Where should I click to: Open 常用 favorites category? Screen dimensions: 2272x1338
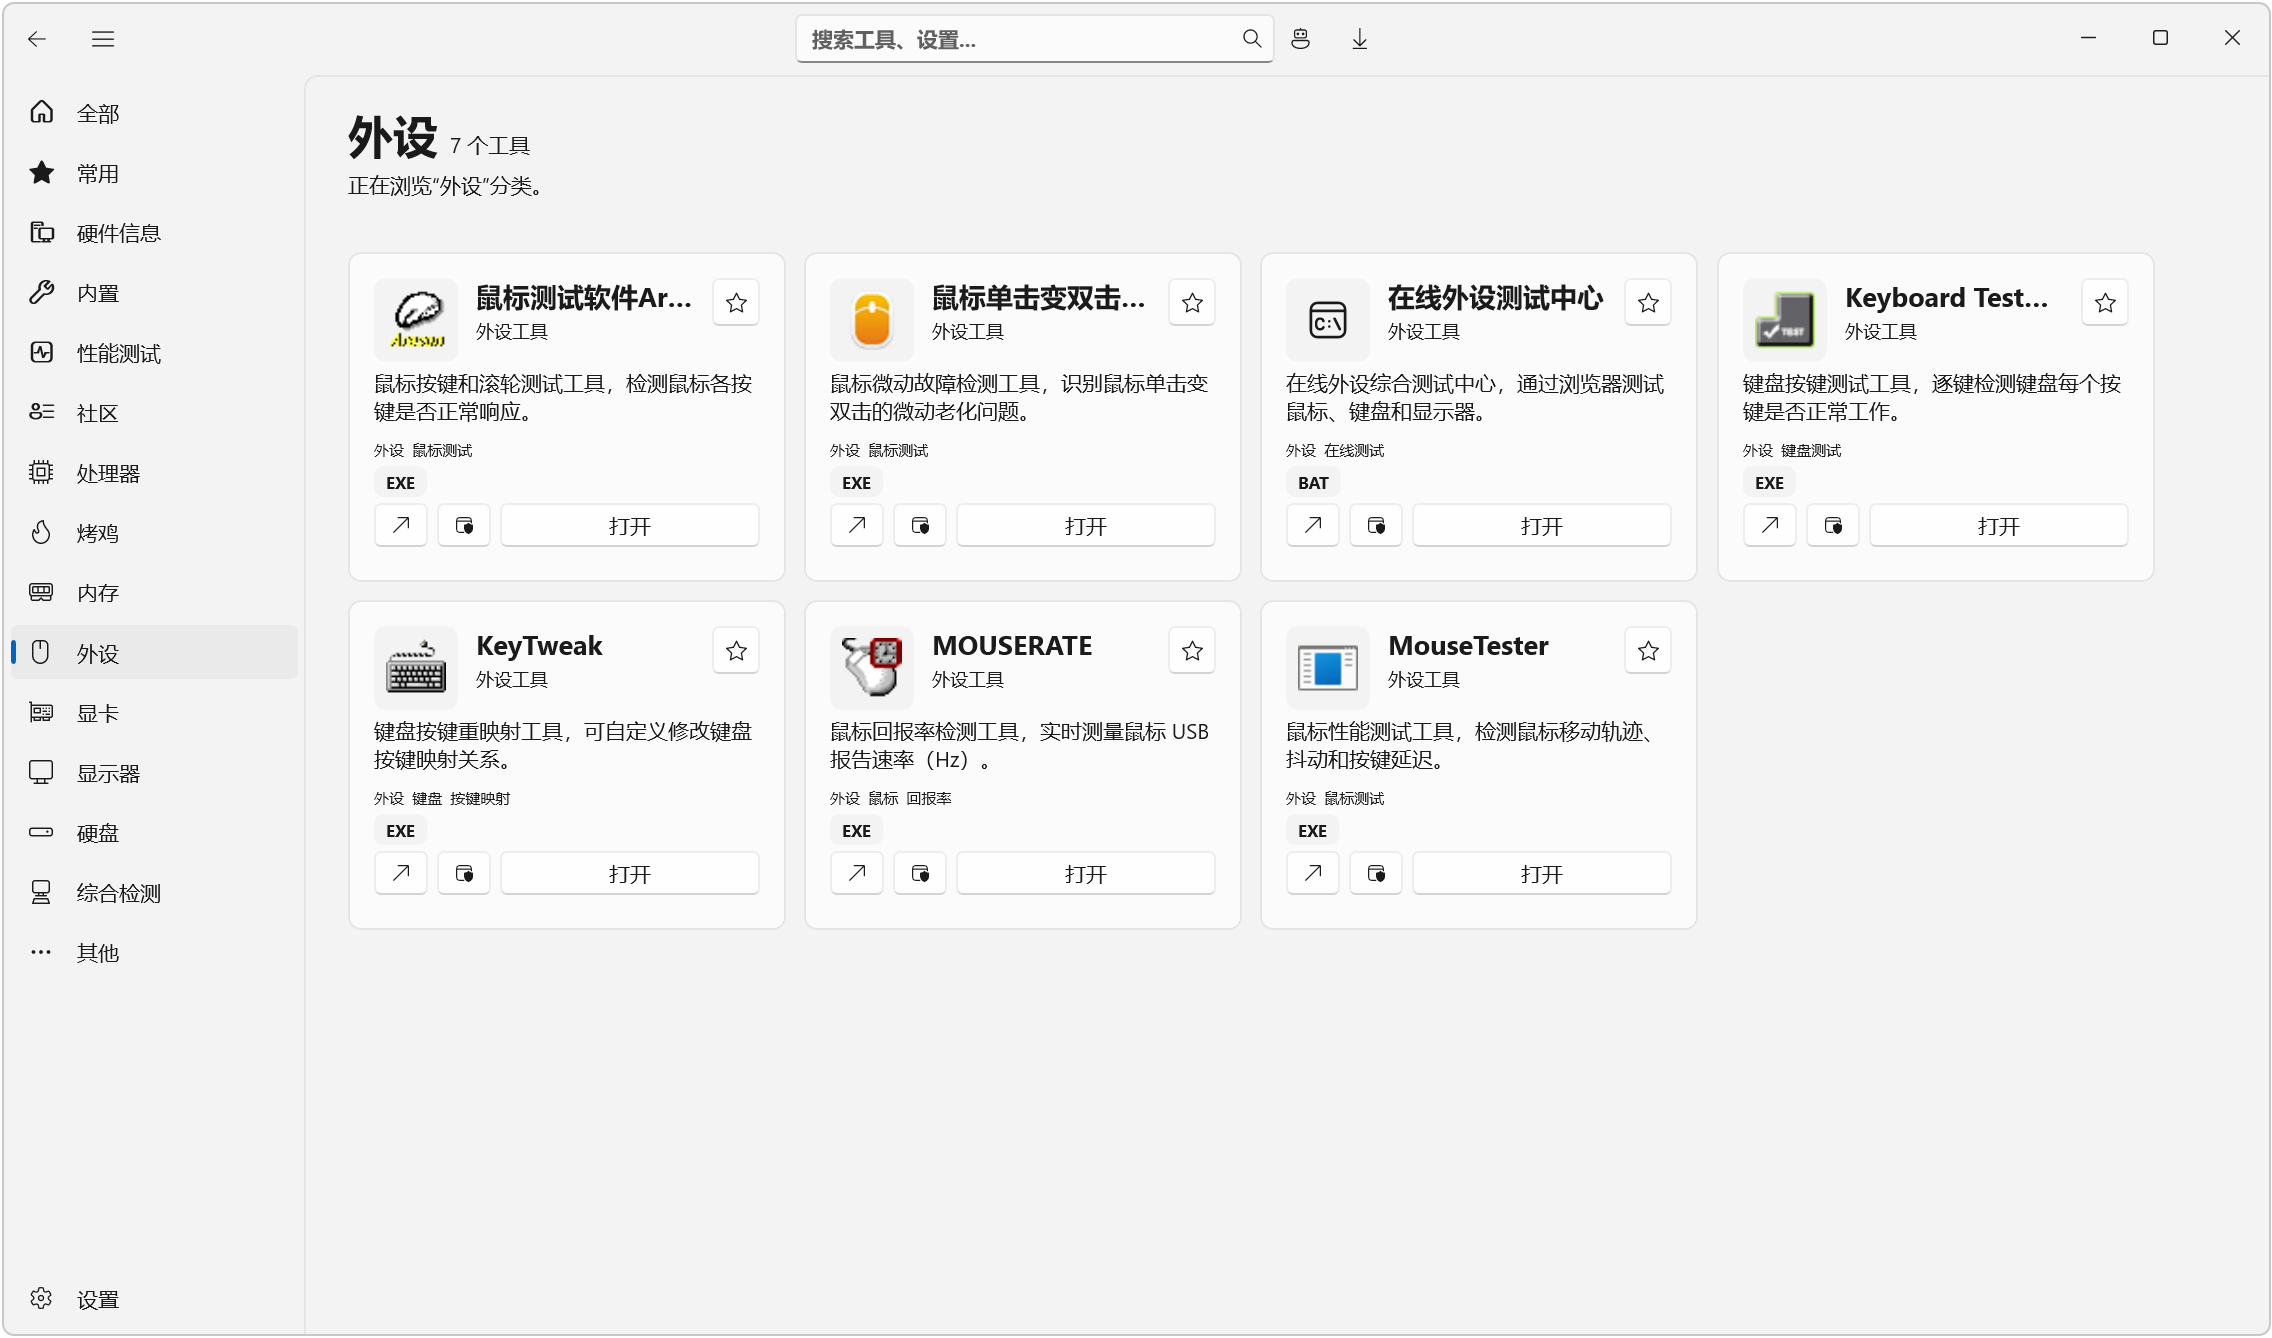click(x=154, y=173)
